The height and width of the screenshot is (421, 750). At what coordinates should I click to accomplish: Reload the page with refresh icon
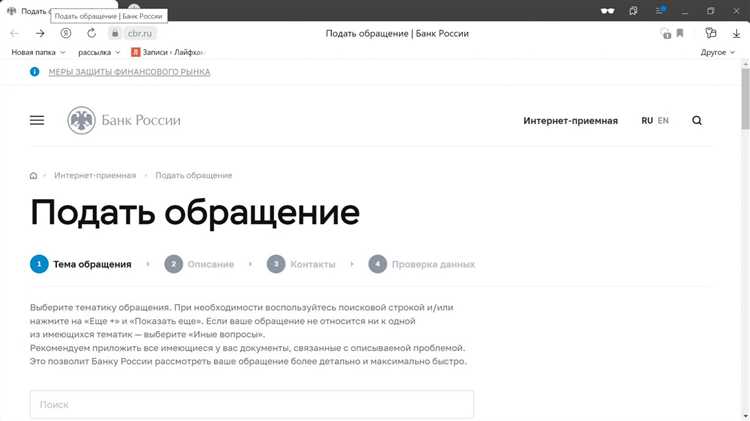(x=91, y=33)
